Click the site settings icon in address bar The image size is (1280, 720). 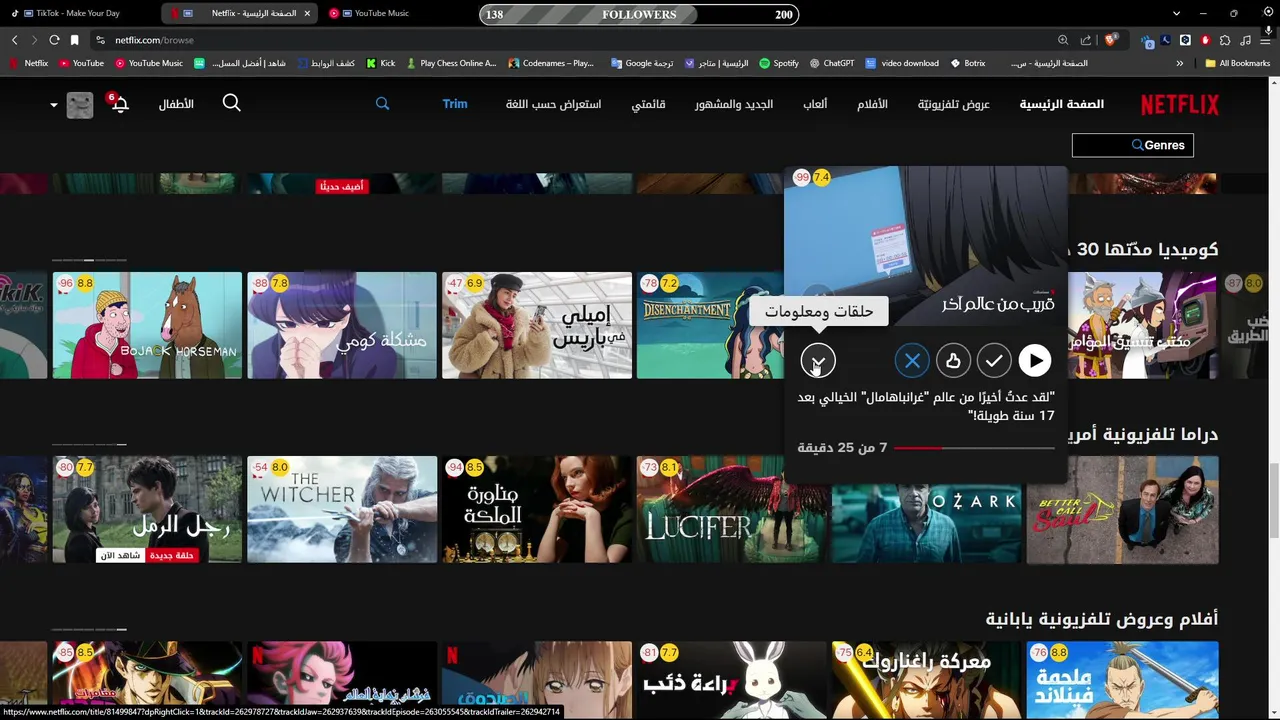(x=100, y=40)
